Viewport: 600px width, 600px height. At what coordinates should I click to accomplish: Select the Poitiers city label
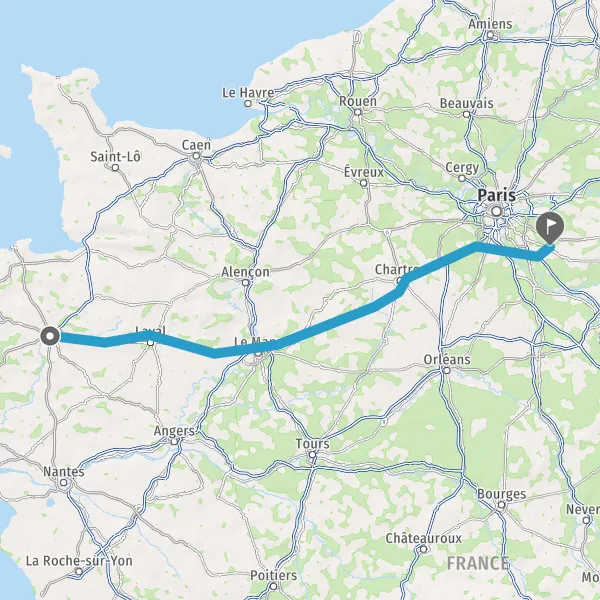pos(273,575)
